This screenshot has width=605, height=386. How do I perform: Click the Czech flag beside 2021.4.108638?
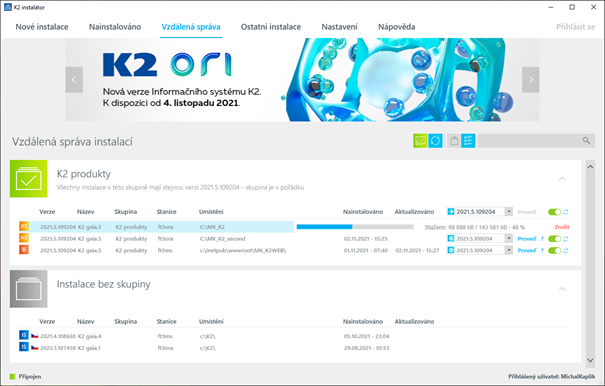[35, 336]
